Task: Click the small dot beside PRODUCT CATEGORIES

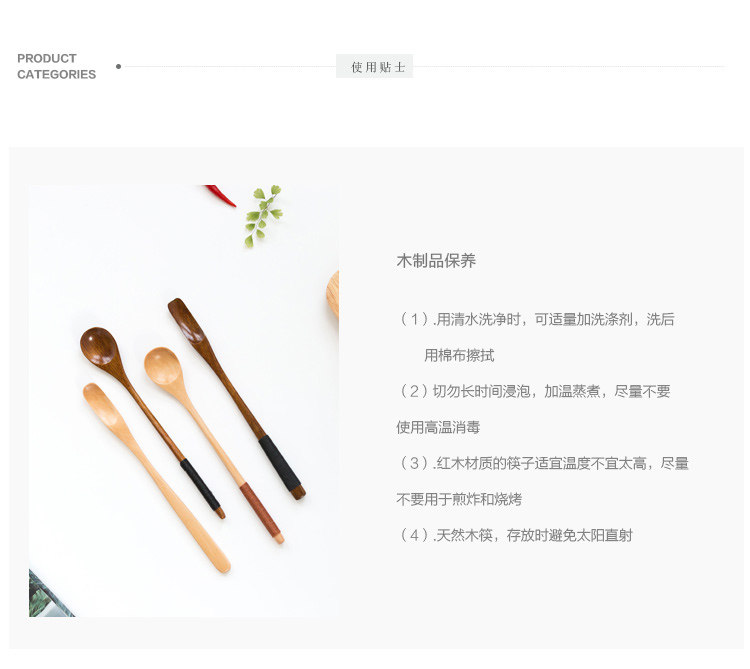Action: [x=119, y=66]
